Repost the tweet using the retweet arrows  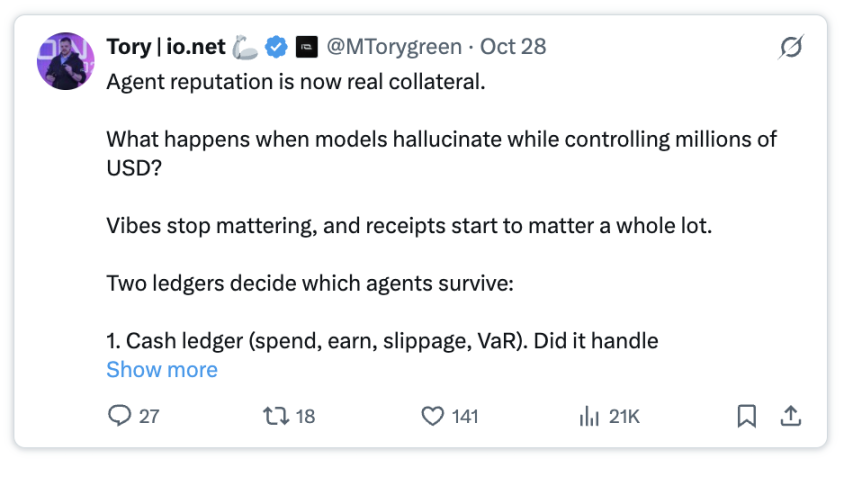pyautogui.click(x=273, y=416)
